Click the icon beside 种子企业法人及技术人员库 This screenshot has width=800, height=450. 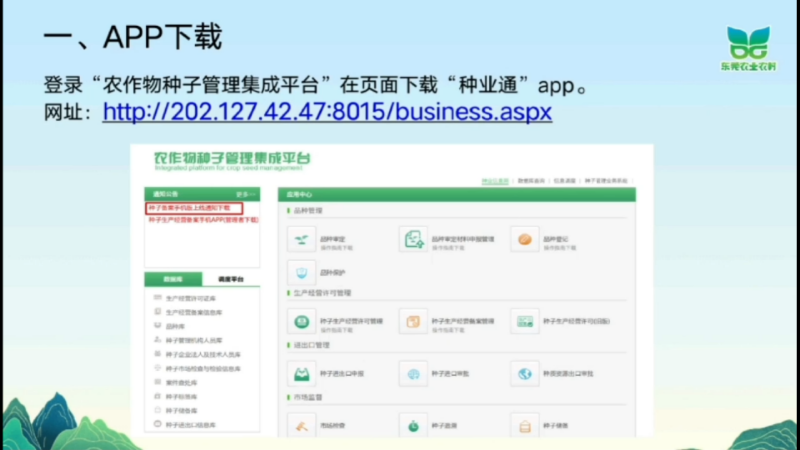[158, 354]
